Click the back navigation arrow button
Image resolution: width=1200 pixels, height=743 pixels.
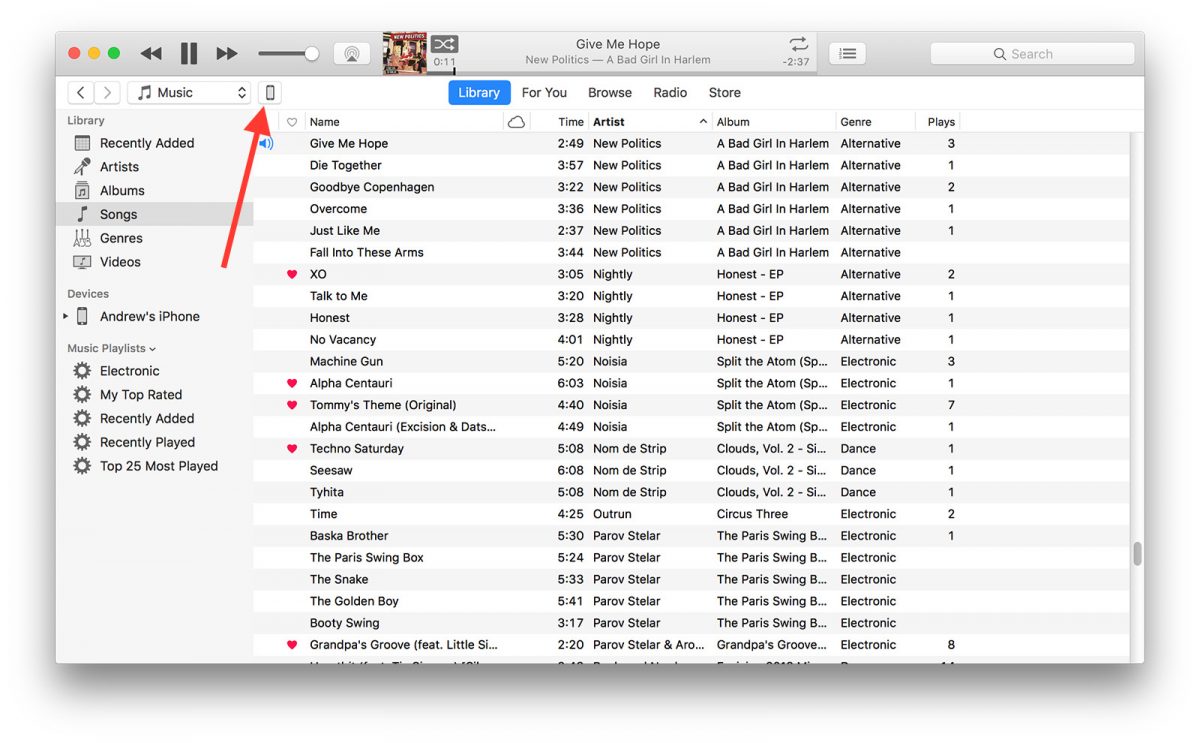(x=80, y=91)
